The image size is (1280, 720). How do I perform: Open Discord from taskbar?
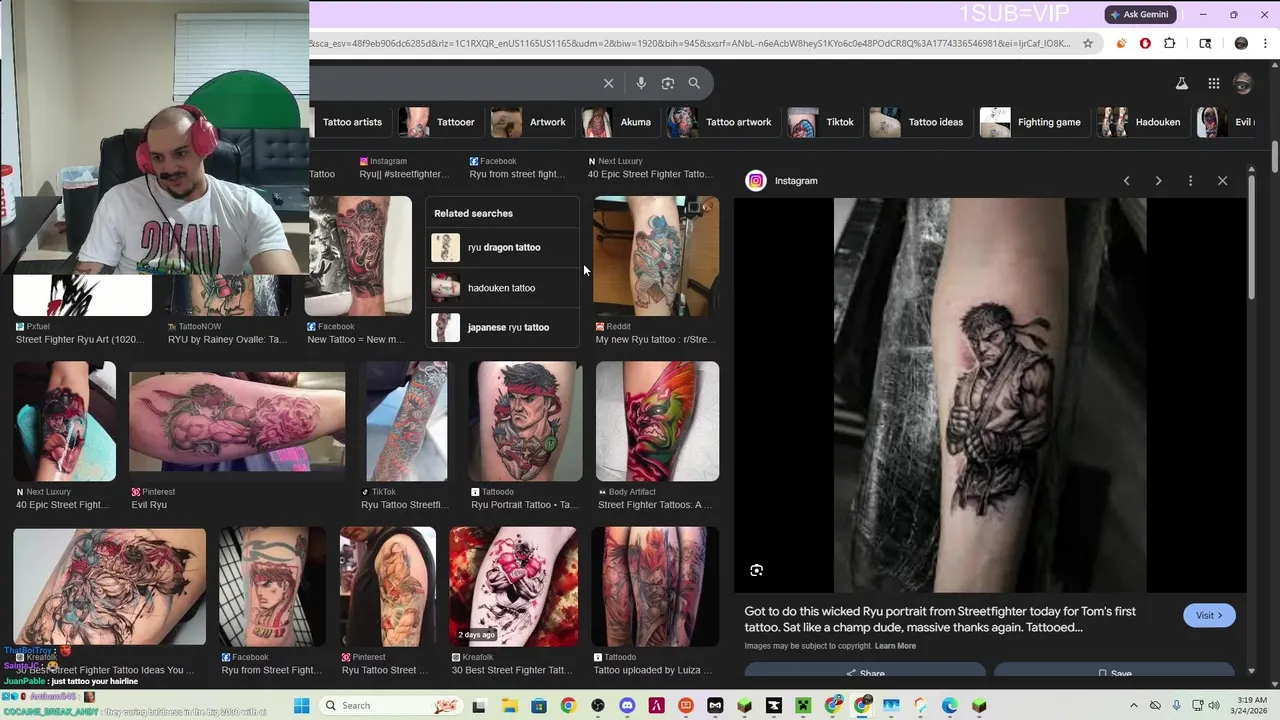point(627,705)
